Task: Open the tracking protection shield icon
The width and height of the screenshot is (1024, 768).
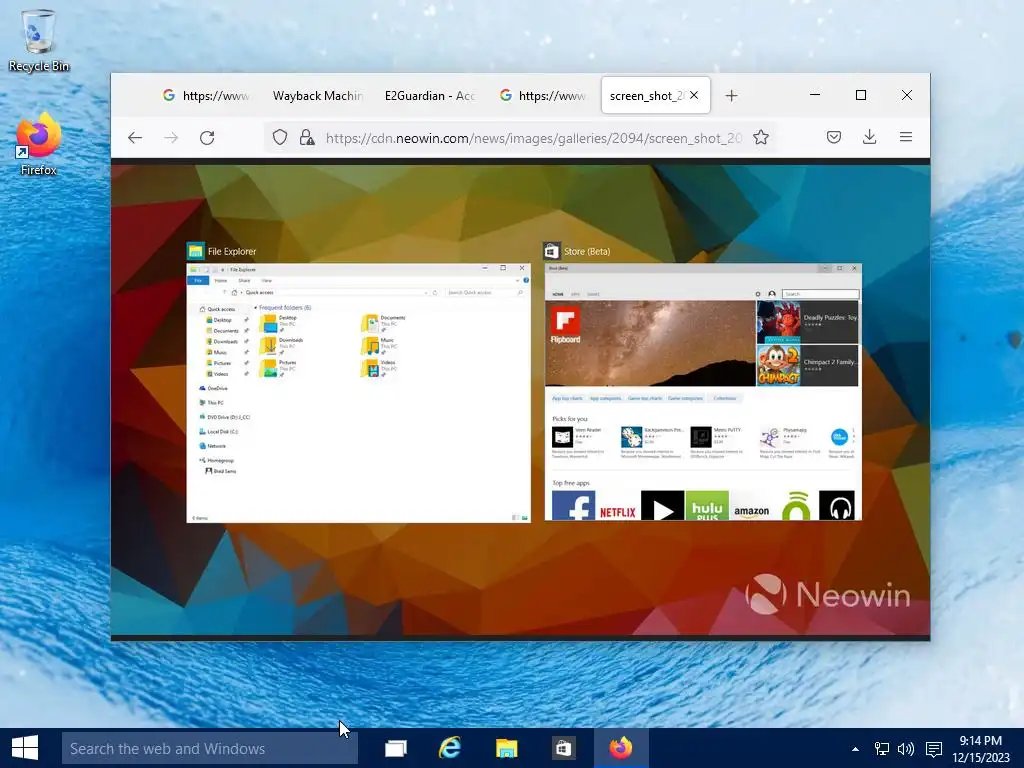Action: 280,138
